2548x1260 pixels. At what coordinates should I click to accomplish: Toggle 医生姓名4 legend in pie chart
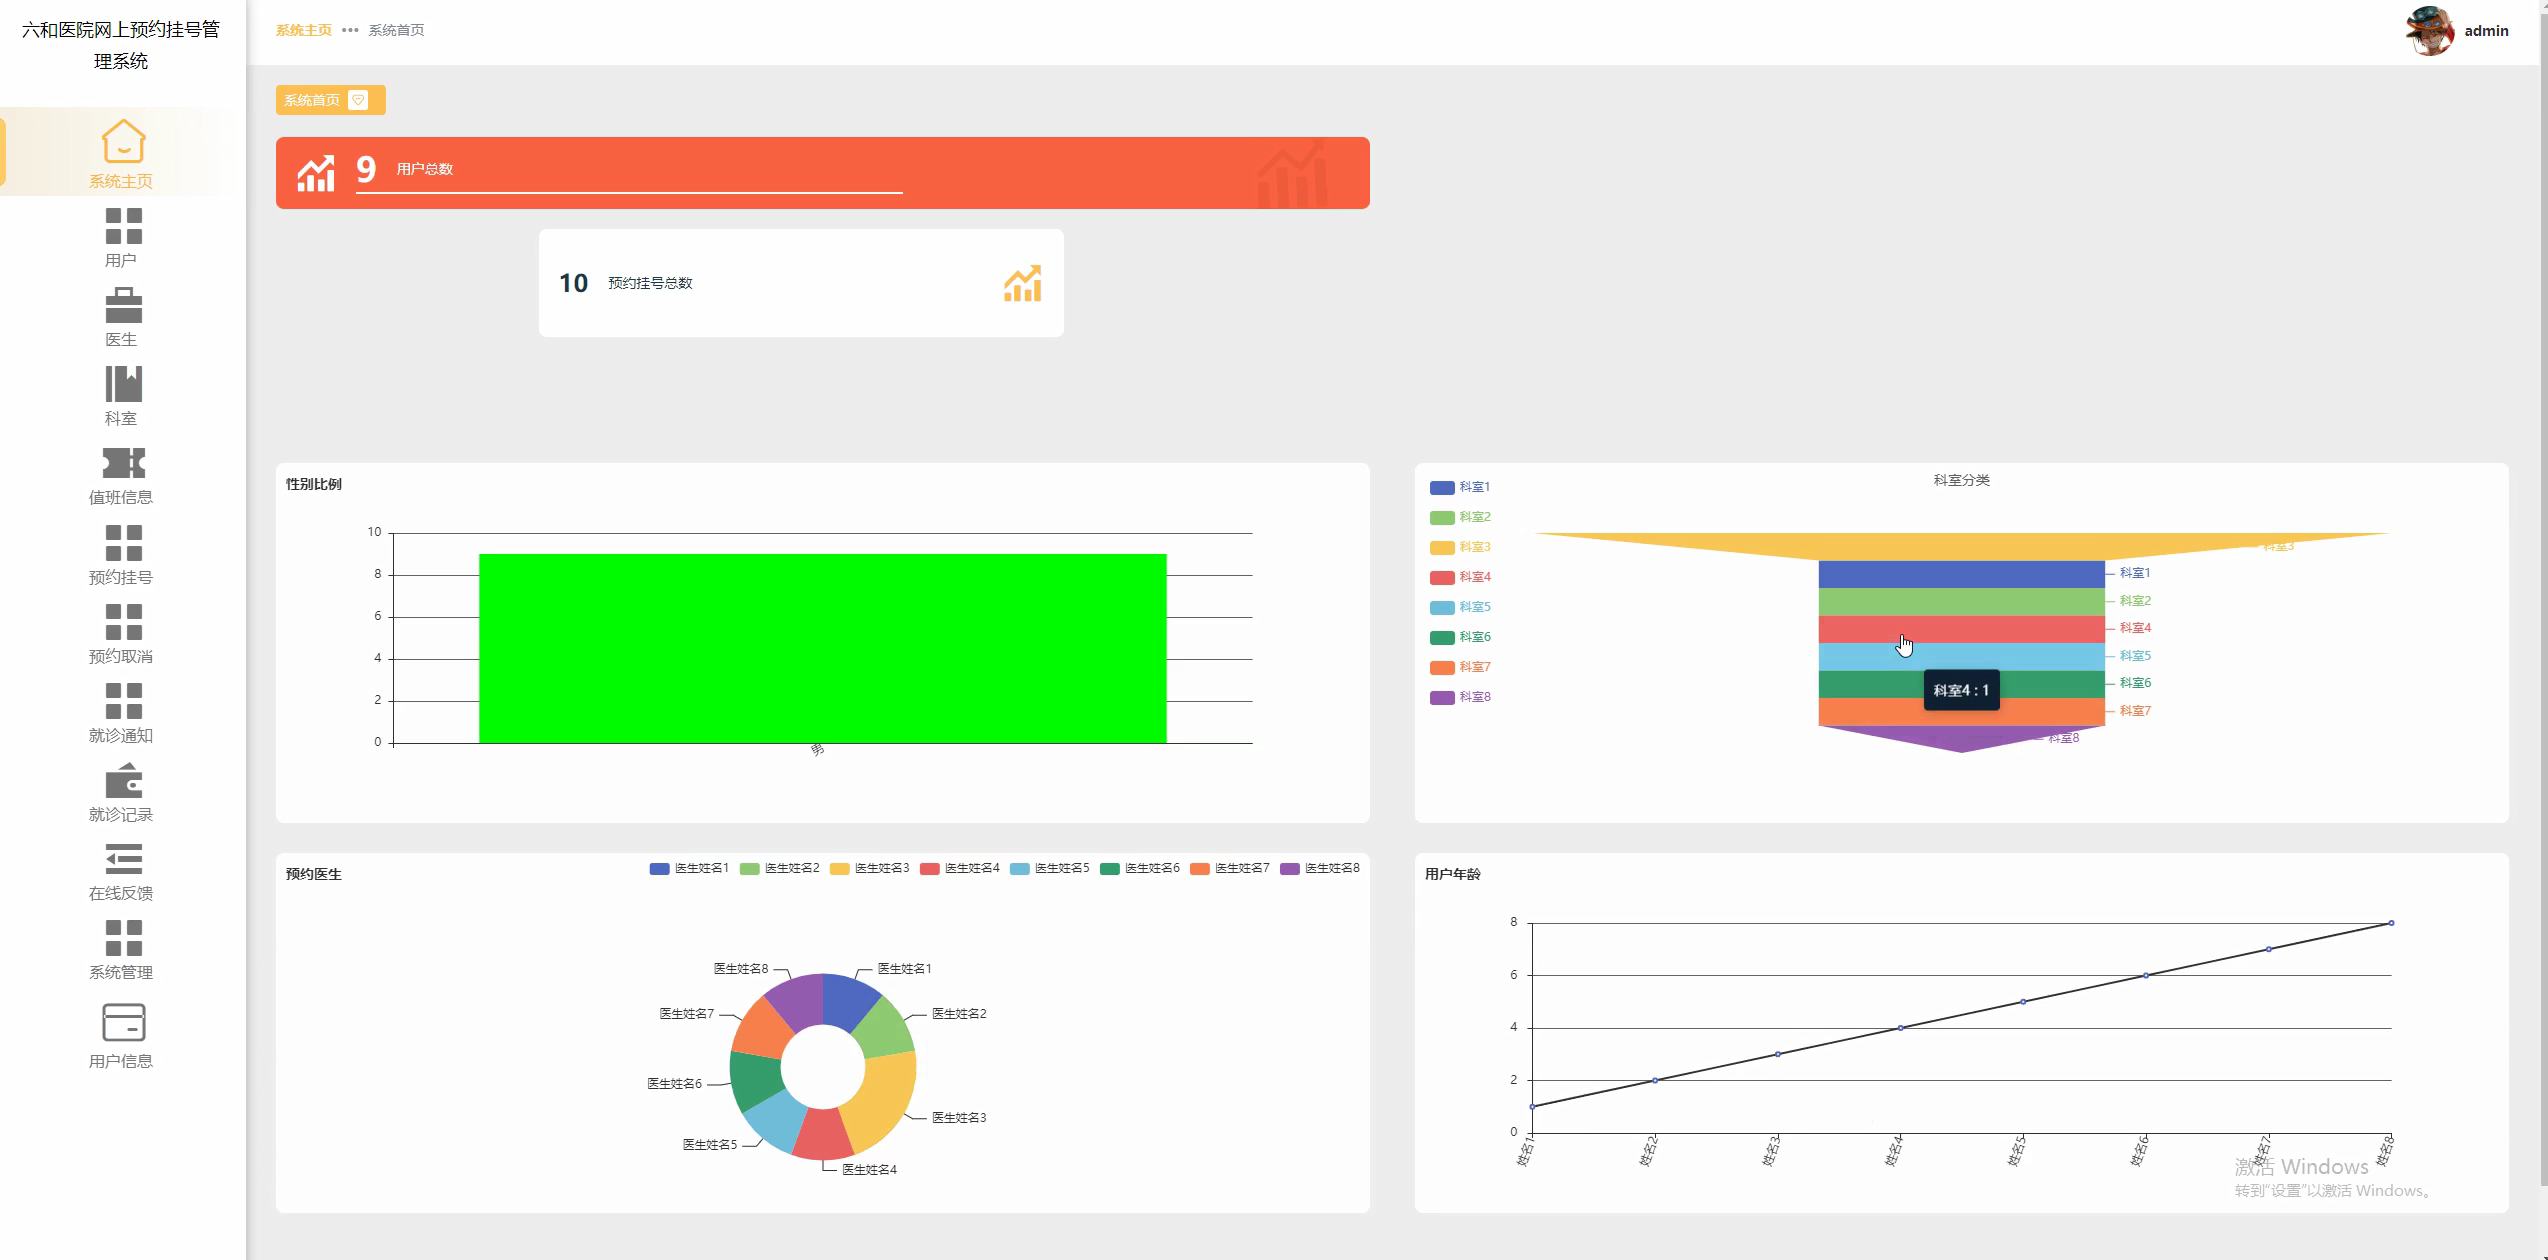click(x=959, y=868)
